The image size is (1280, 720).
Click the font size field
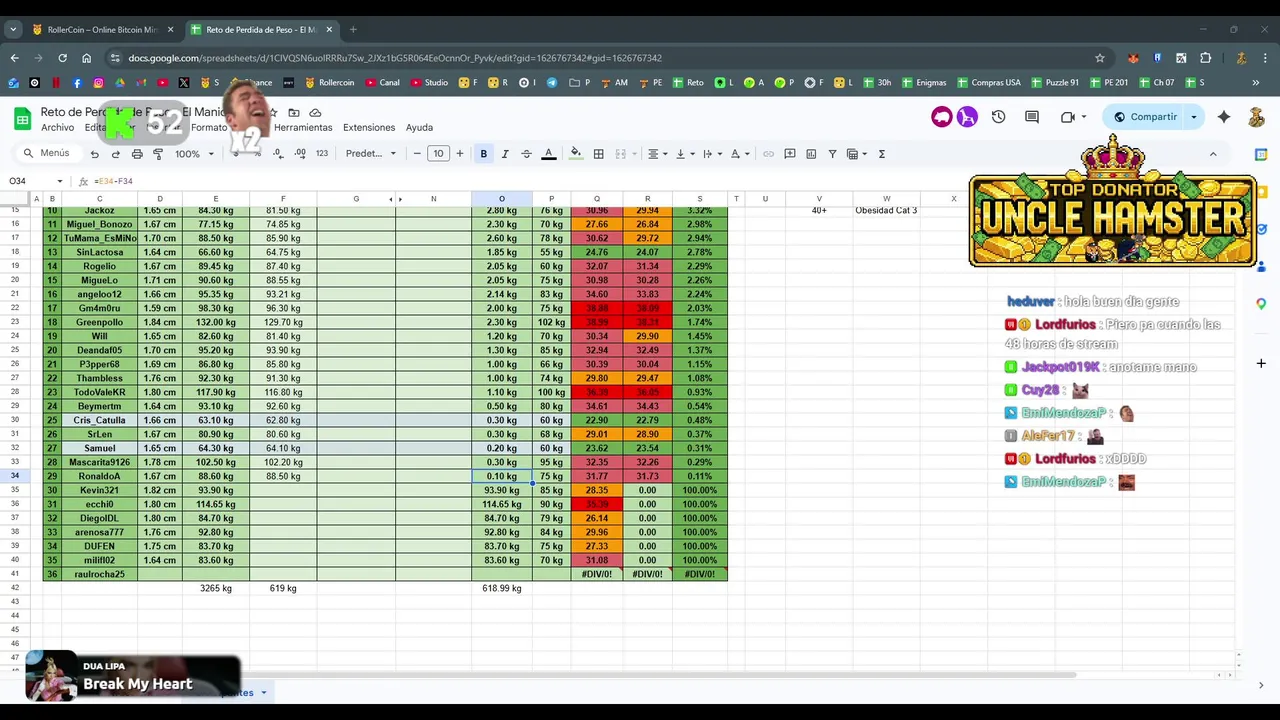point(438,154)
